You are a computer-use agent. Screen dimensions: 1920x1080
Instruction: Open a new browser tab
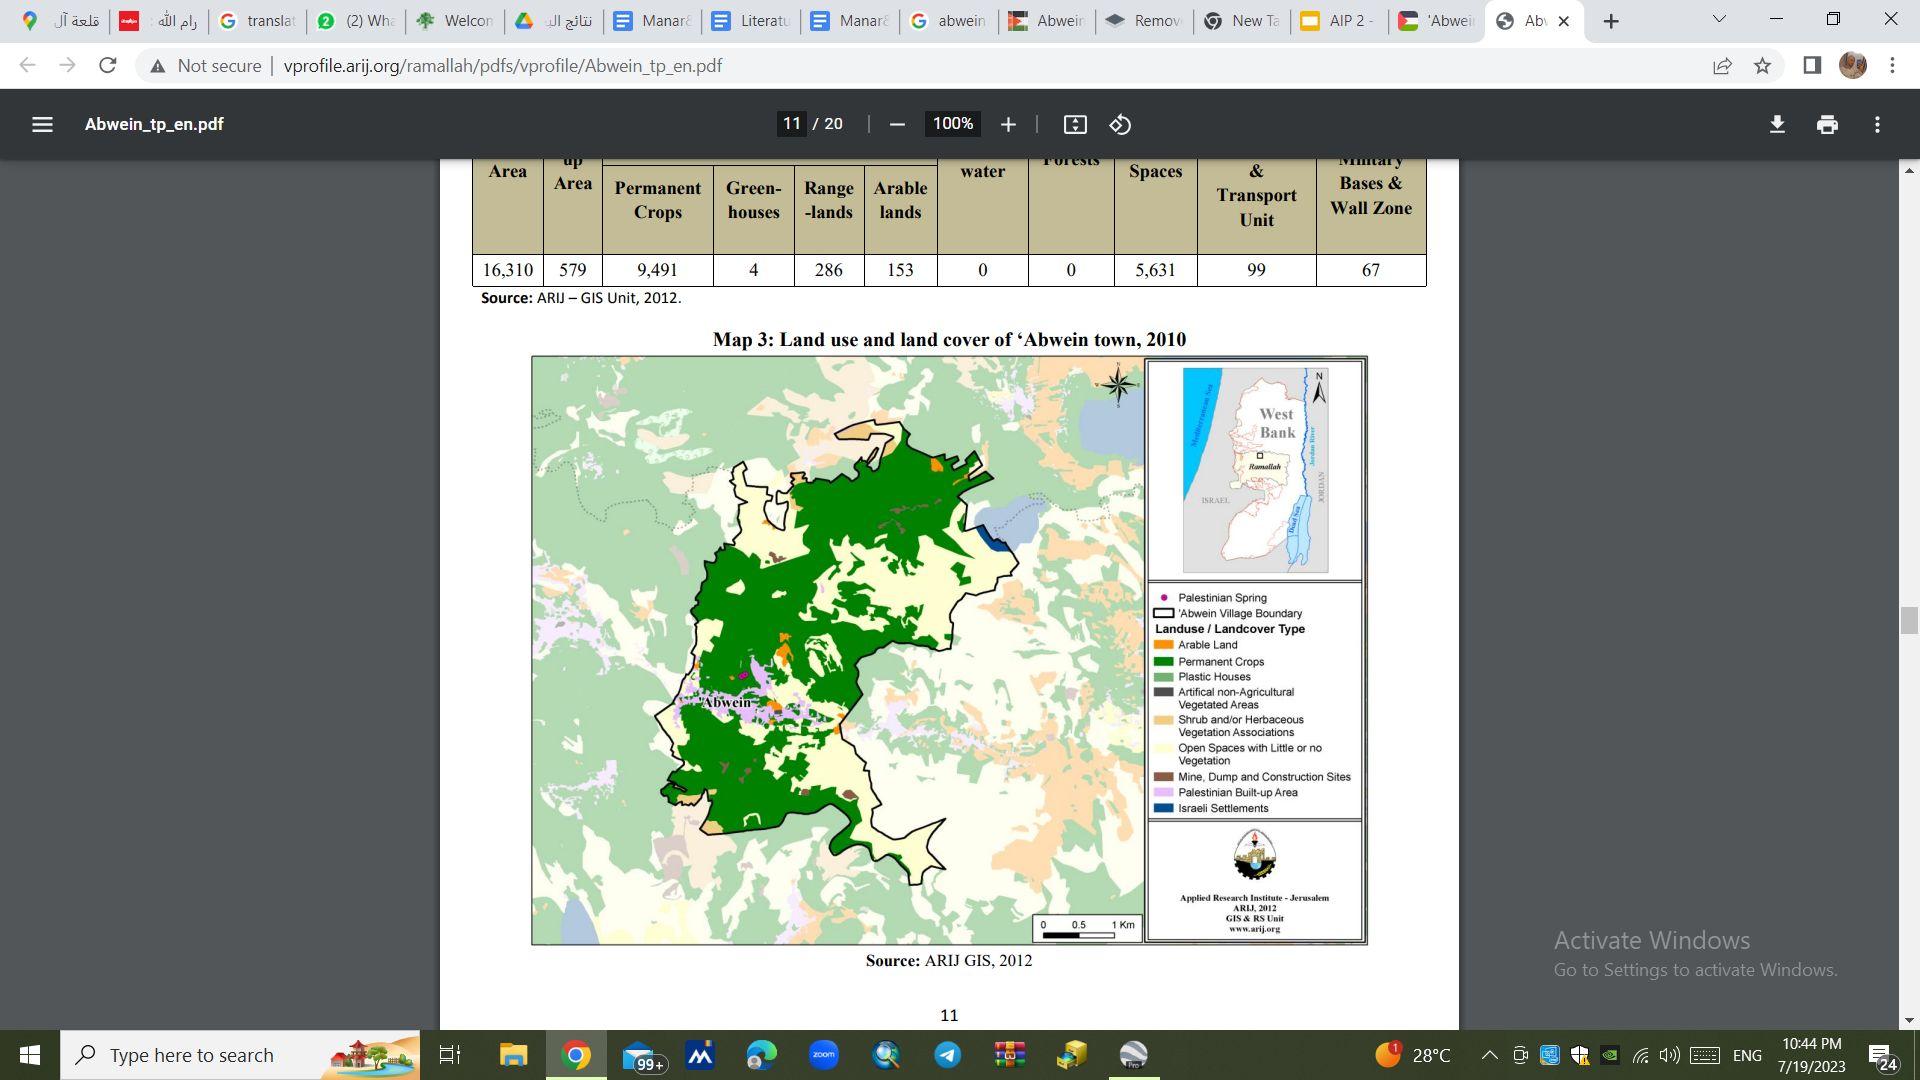(1611, 21)
